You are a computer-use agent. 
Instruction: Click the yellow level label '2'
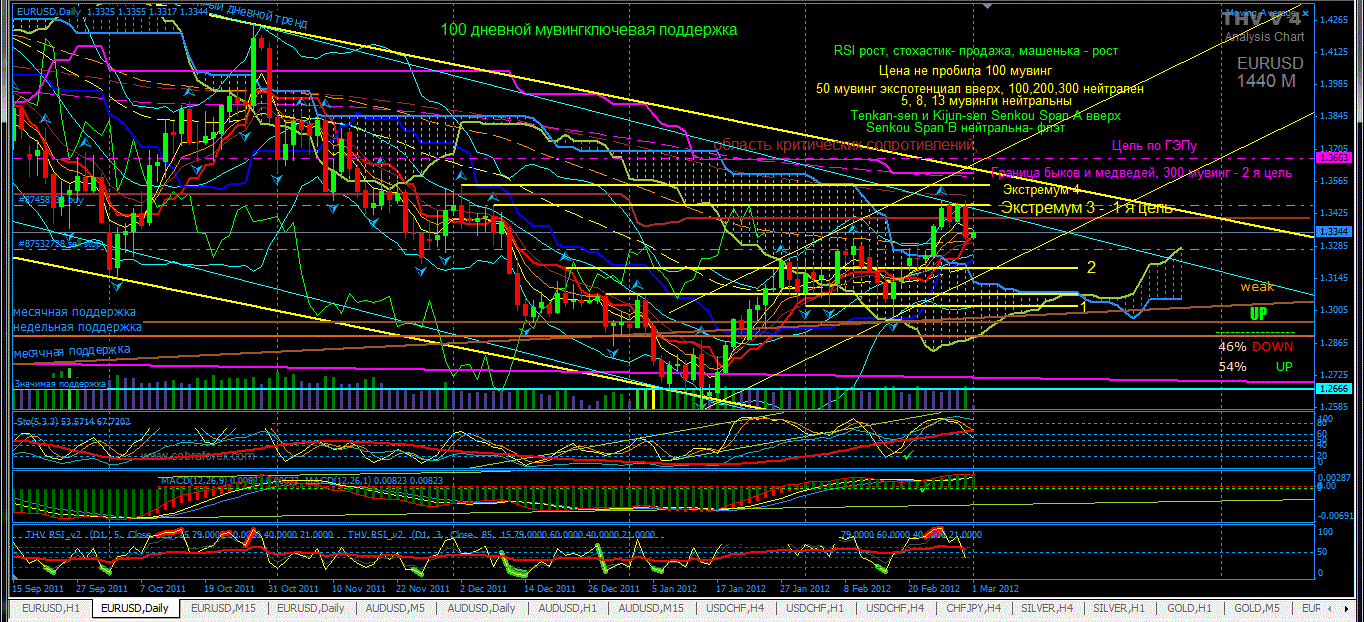[x=1092, y=268]
